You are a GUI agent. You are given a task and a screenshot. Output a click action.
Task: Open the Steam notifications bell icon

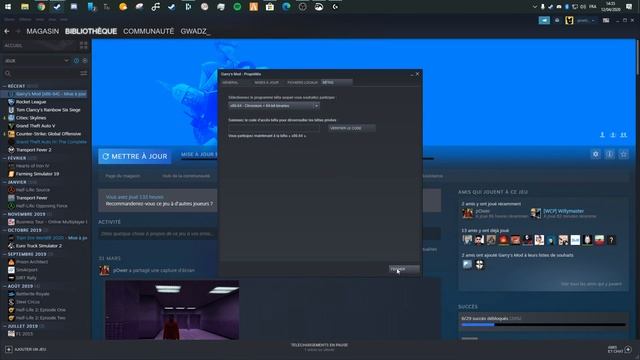[557, 20]
